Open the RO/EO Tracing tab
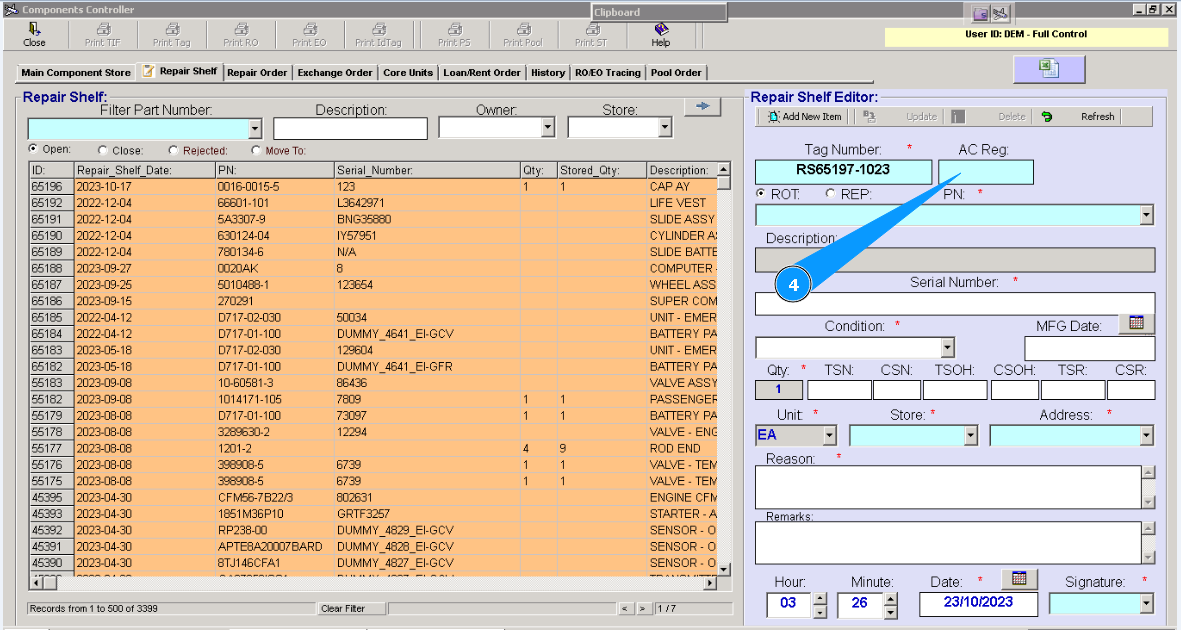The width and height of the screenshot is (1181, 633). coord(607,72)
